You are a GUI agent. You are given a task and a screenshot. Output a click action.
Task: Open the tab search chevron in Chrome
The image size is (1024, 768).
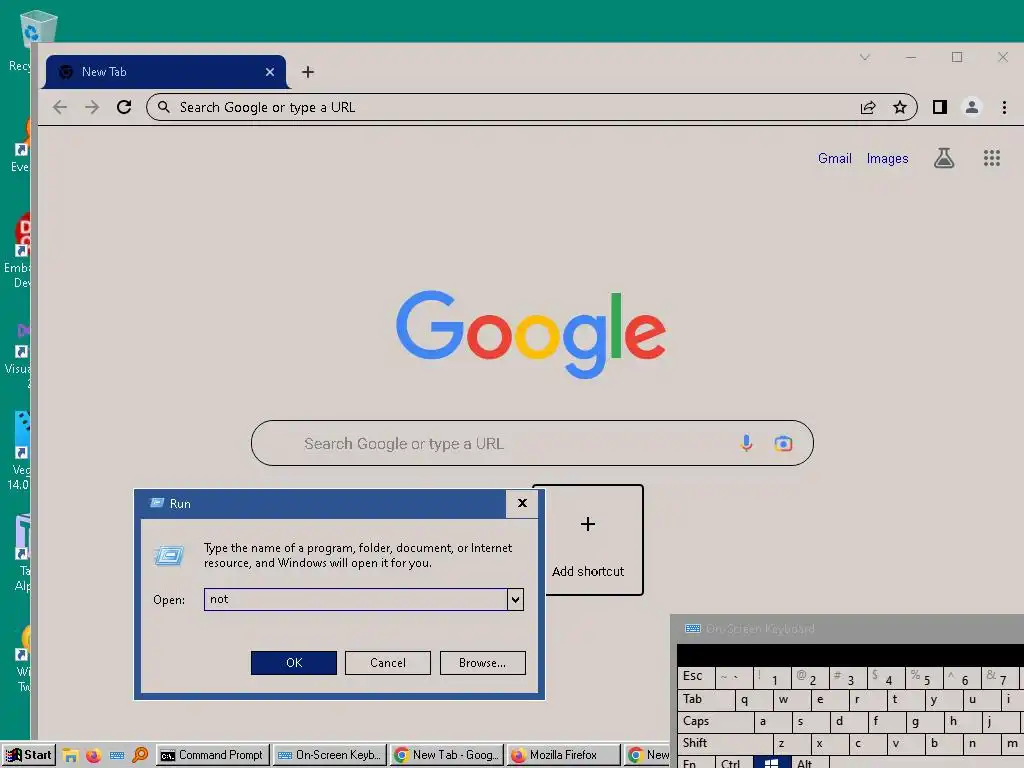pyautogui.click(x=865, y=57)
